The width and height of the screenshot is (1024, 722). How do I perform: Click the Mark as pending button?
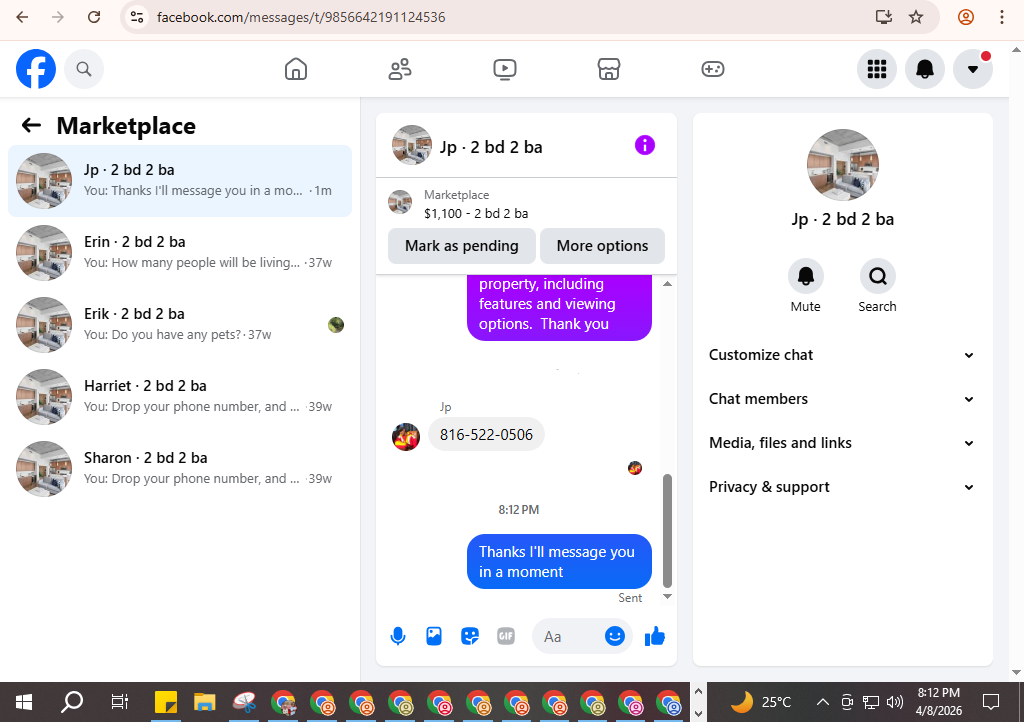[462, 246]
